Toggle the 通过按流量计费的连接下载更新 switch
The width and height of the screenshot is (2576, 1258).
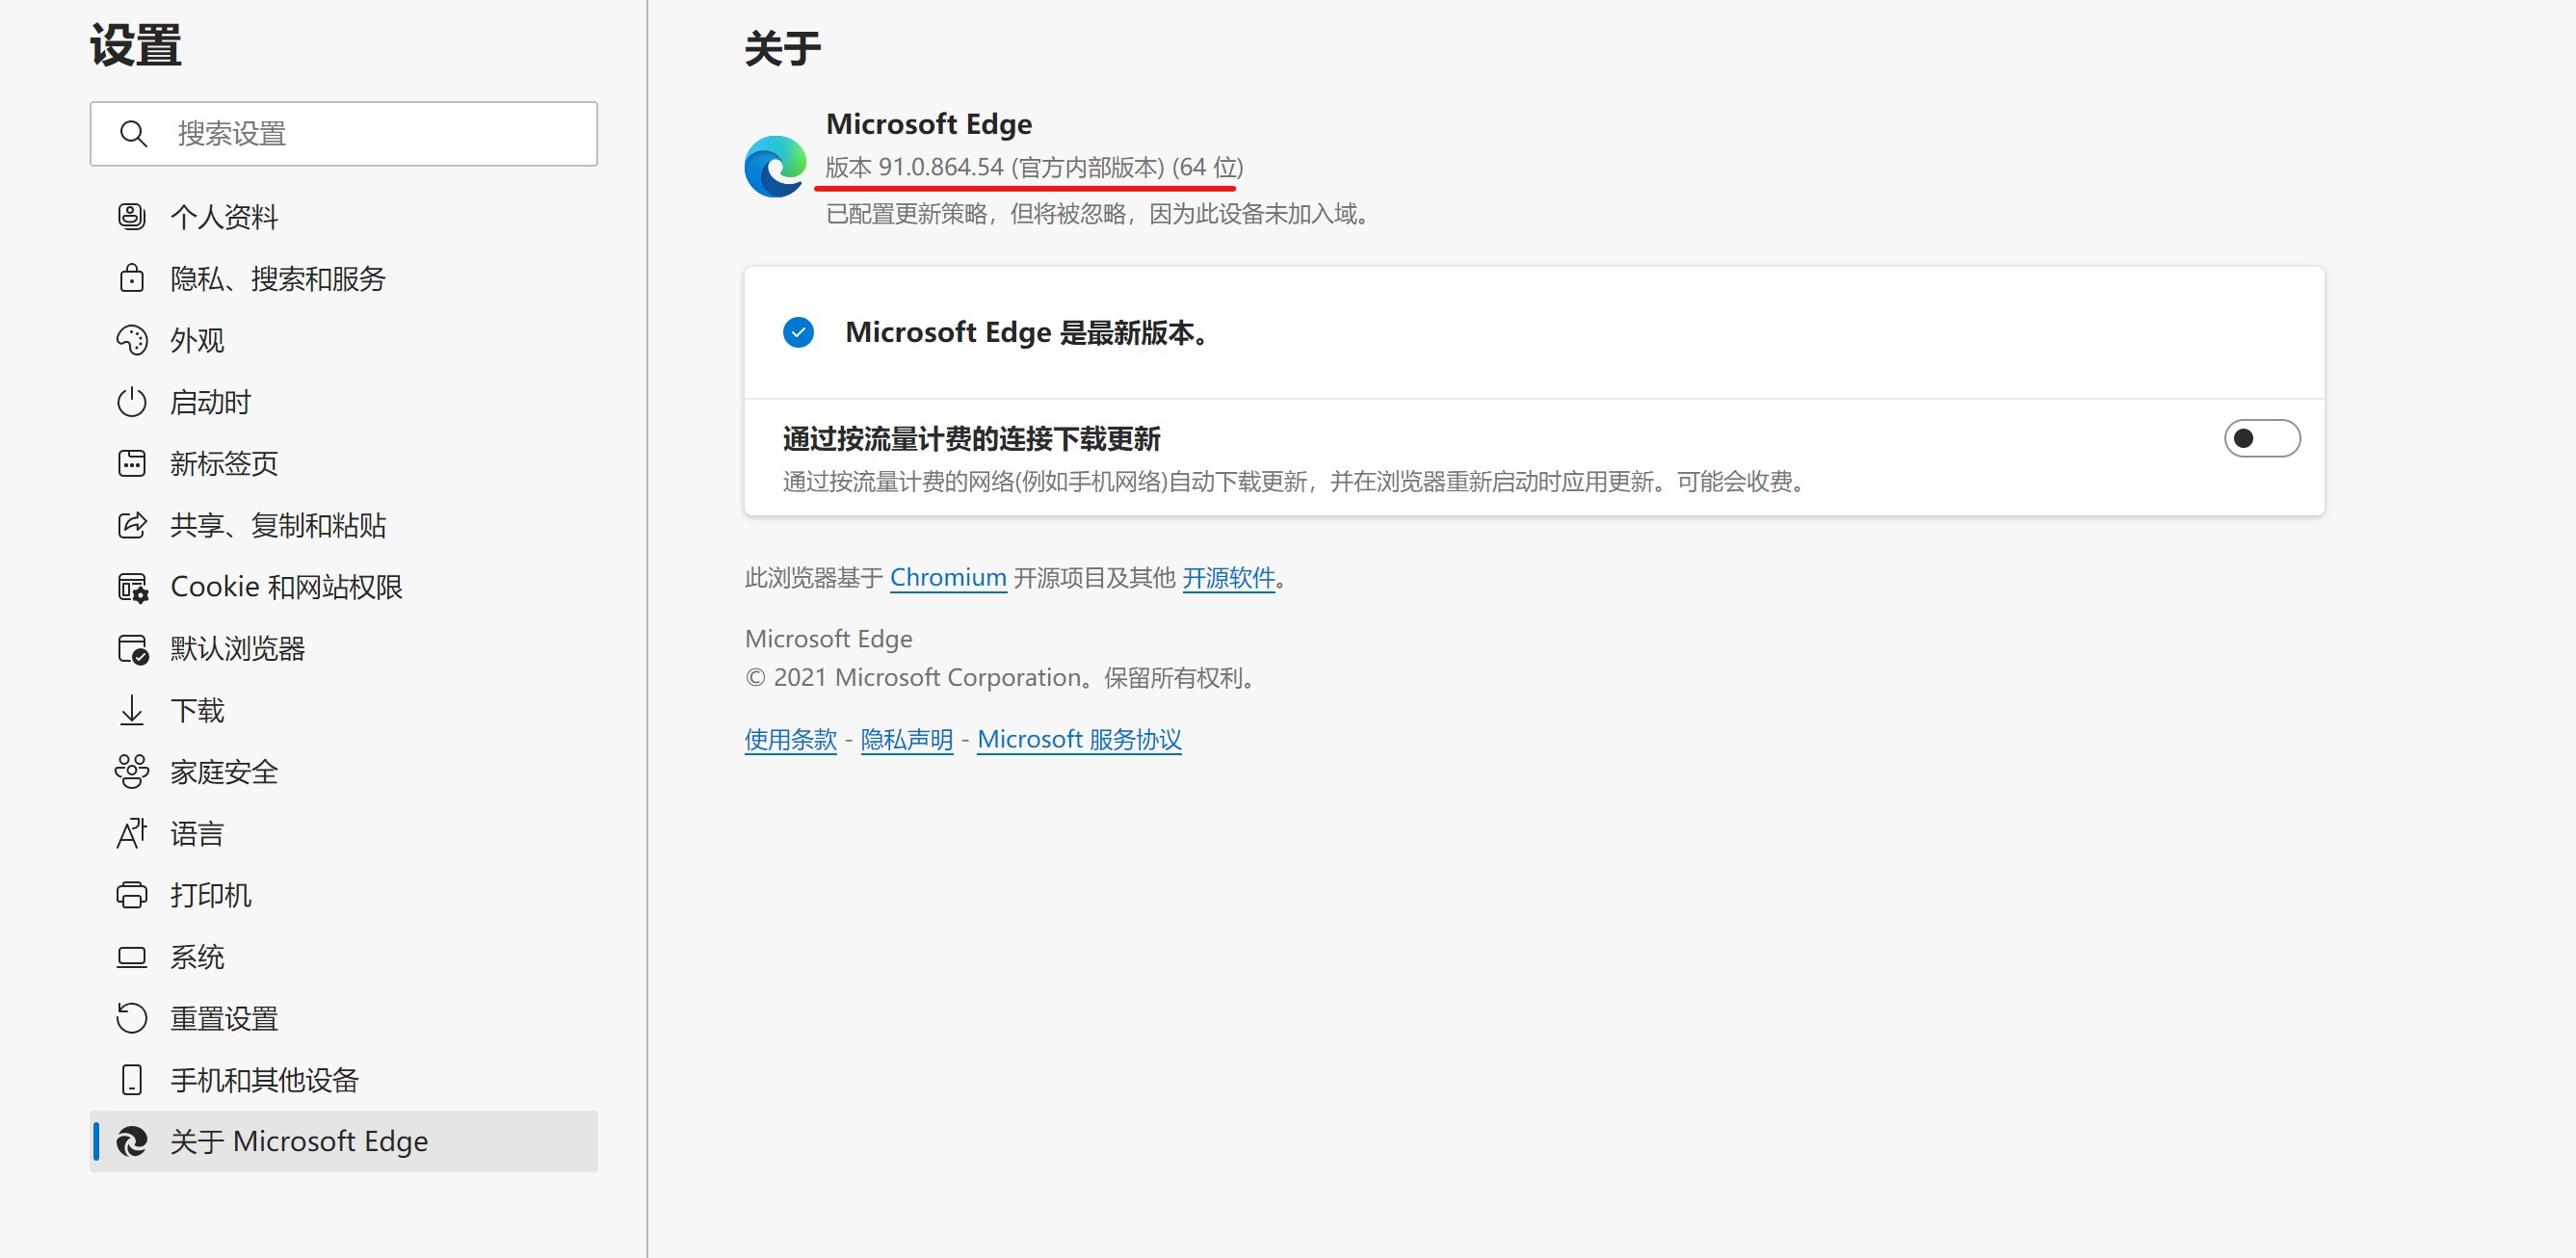pyautogui.click(x=2261, y=438)
